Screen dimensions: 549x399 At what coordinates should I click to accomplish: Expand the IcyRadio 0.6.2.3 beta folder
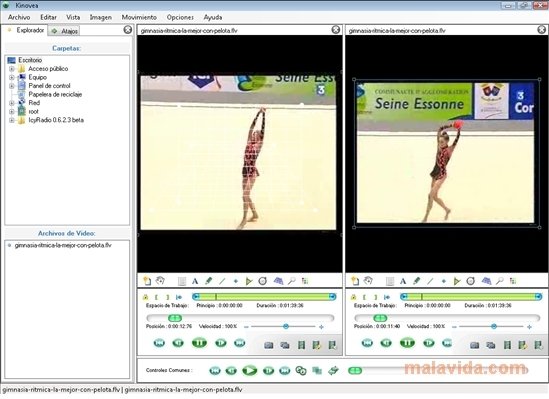coord(12,120)
